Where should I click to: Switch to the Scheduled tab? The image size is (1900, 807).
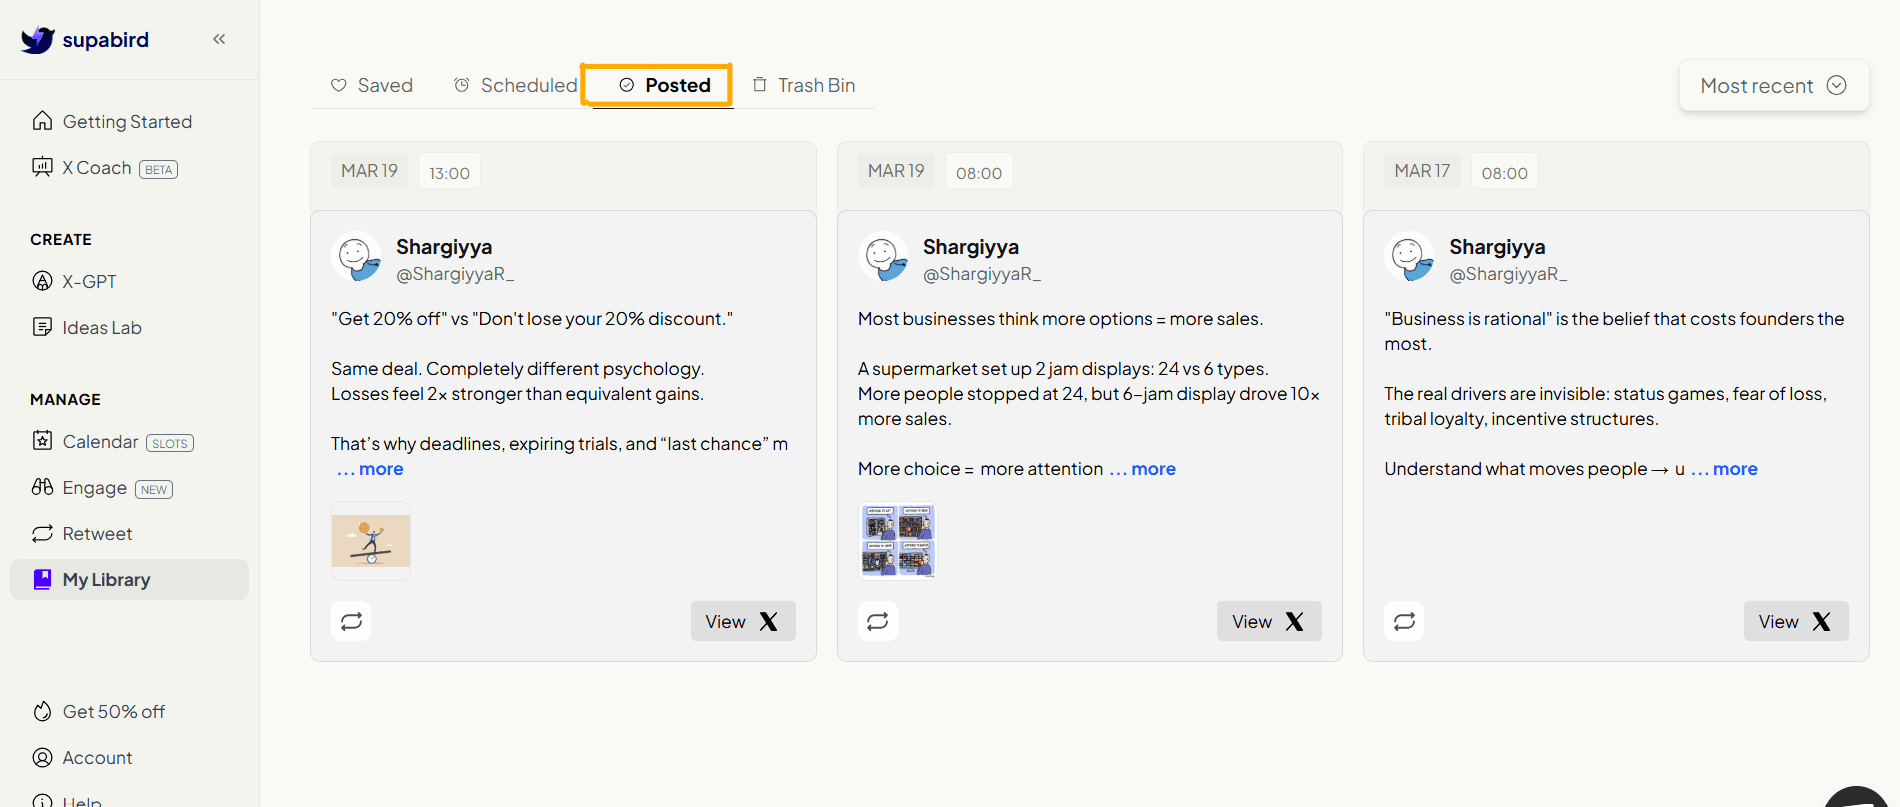click(515, 85)
